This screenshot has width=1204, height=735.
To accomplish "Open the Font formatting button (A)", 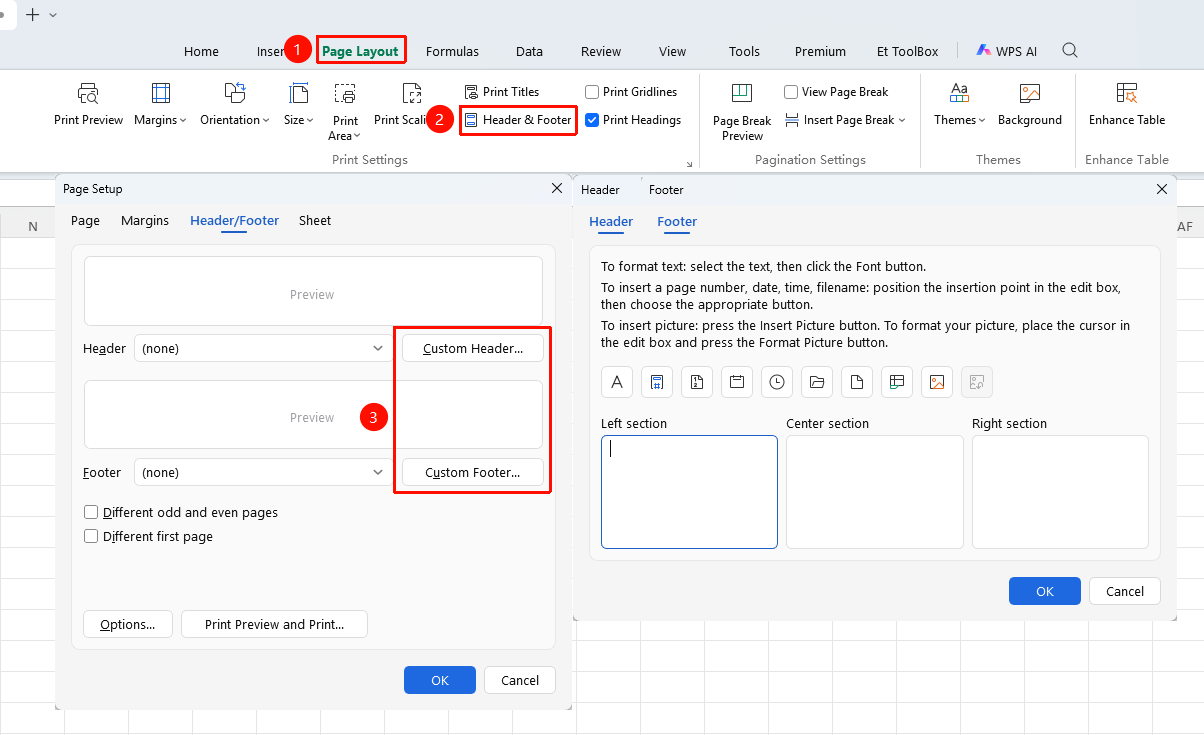I will tap(617, 382).
